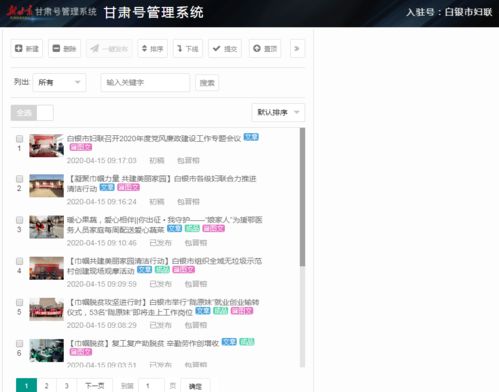This screenshot has height=392, width=499.
Task: Open article 【凝聚巾帼力量 共建美丽家园】
Action: pyautogui.click(x=161, y=183)
